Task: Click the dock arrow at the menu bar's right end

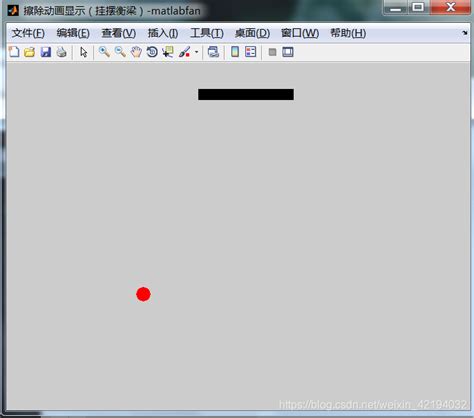Action: tap(465, 33)
